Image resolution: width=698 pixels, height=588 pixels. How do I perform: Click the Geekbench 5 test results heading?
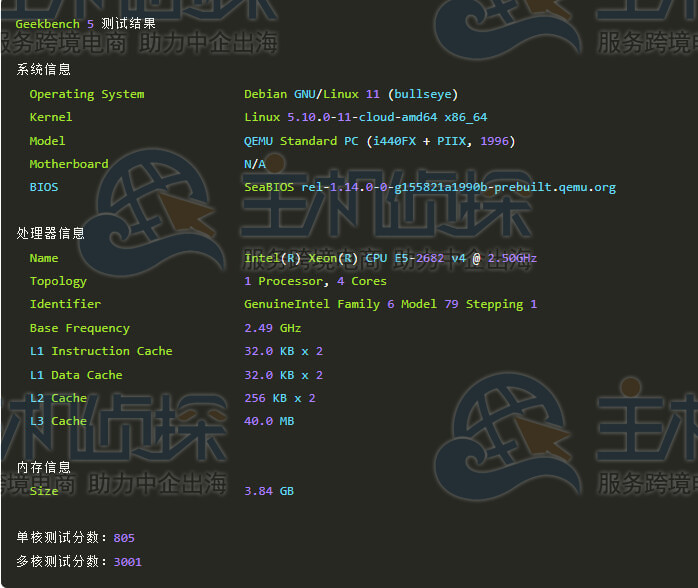click(85, 23)
